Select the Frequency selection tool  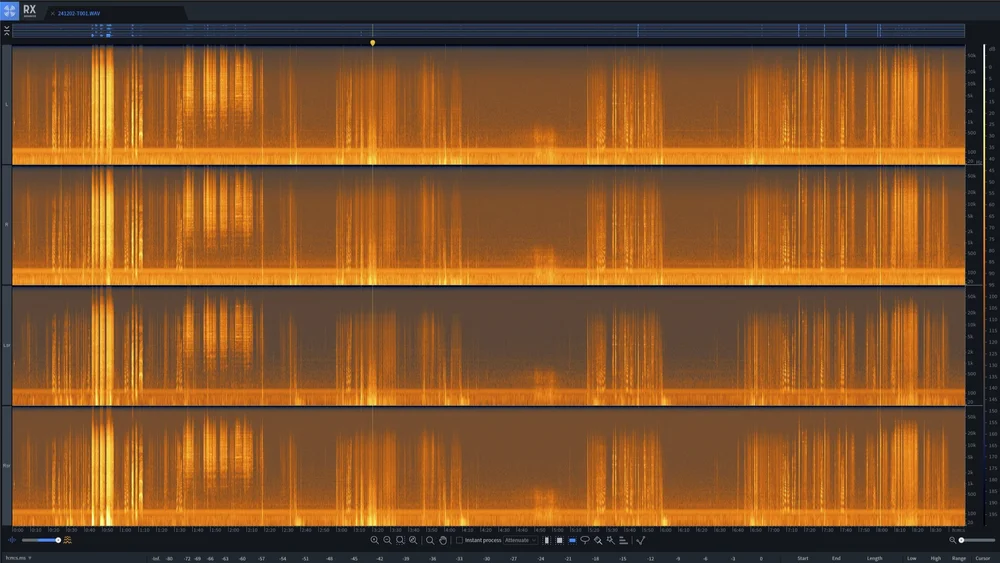coord(572,540)
